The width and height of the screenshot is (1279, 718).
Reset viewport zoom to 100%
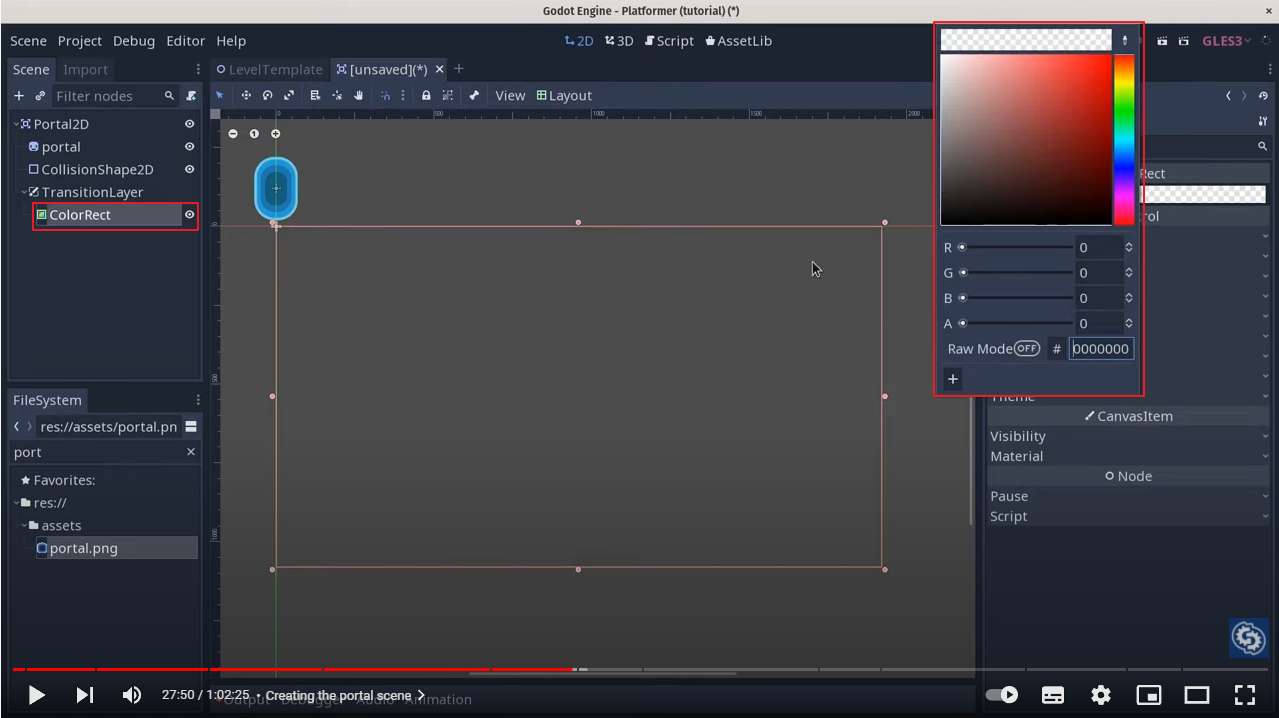(254, 134)
